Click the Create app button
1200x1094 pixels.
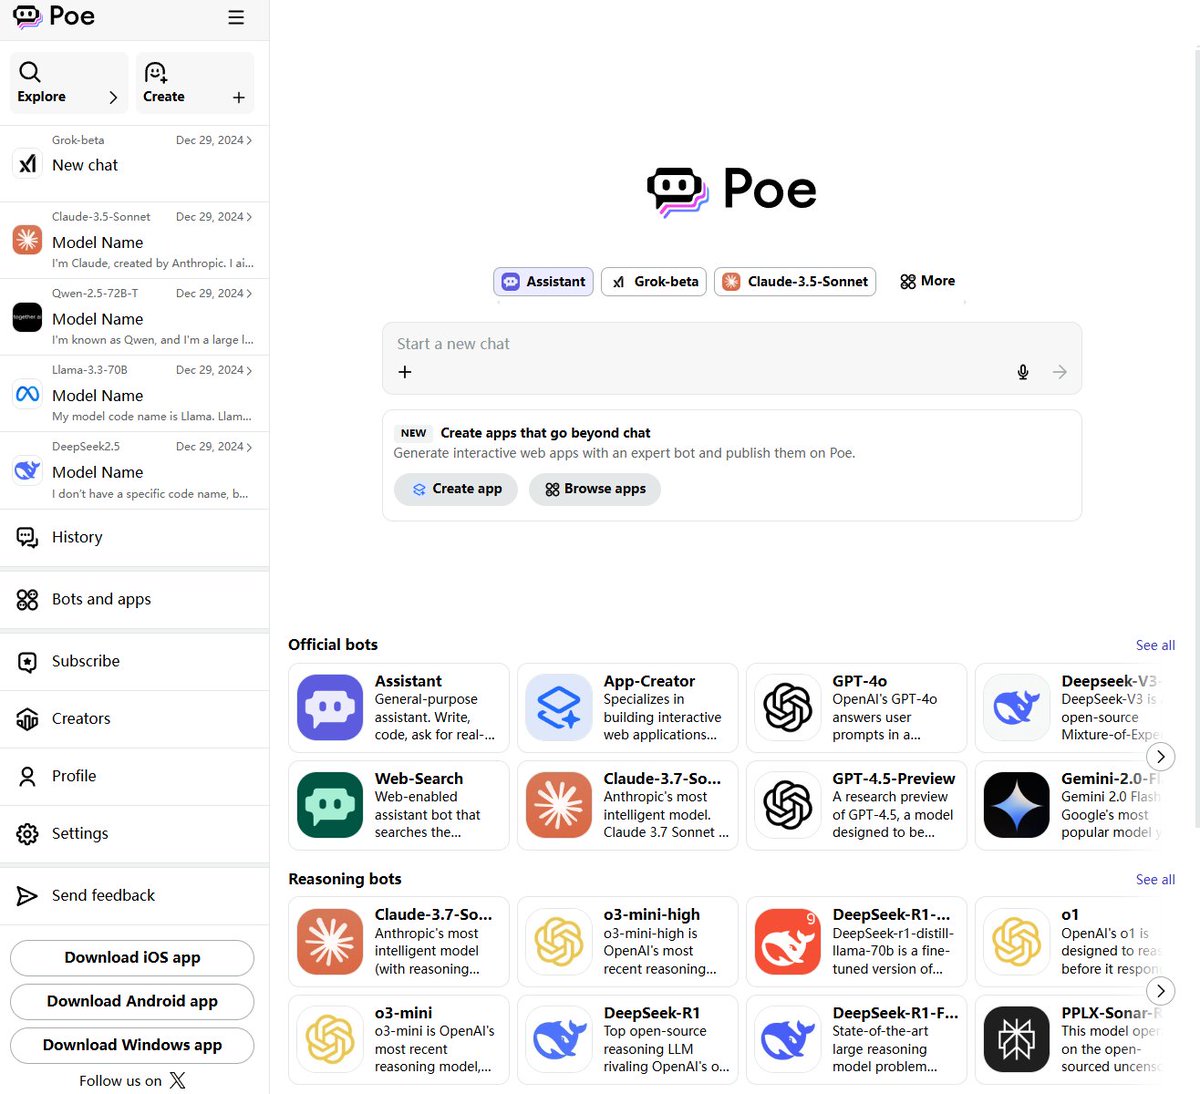[456, 489]
